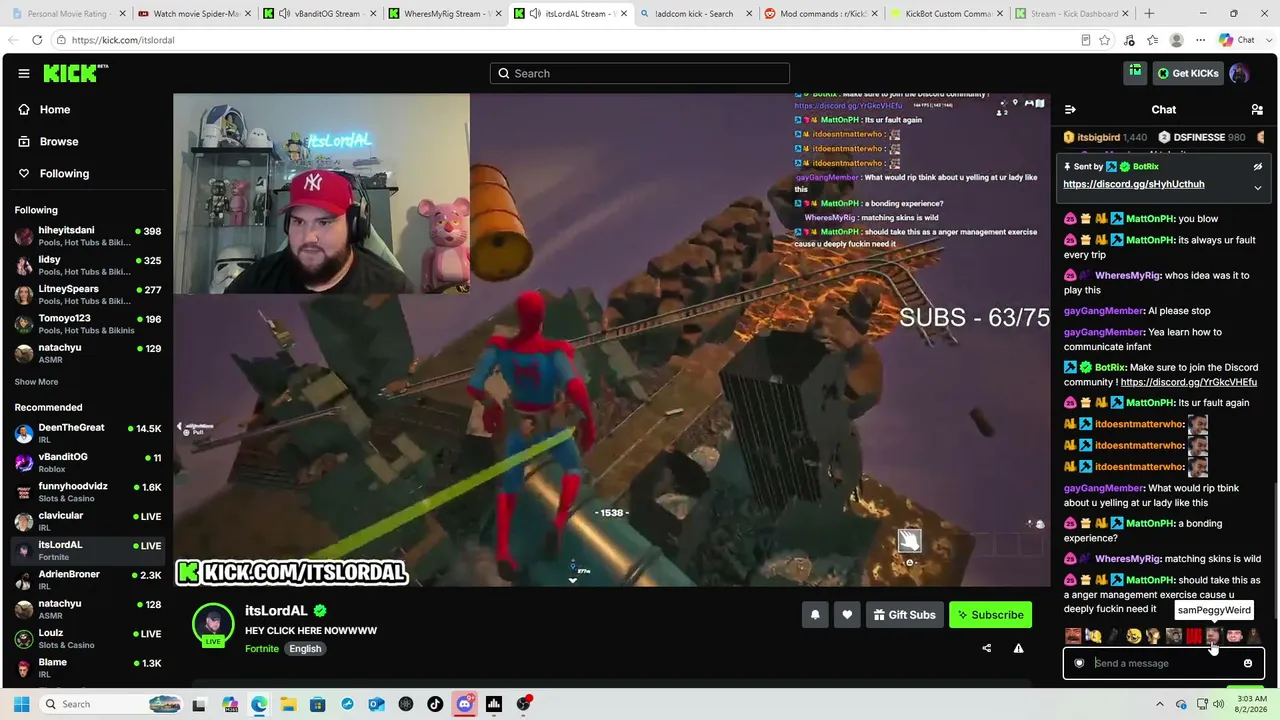Screen dimensions: 1280x720
Task: Click the Kick search box
Action: coord(640,73)
